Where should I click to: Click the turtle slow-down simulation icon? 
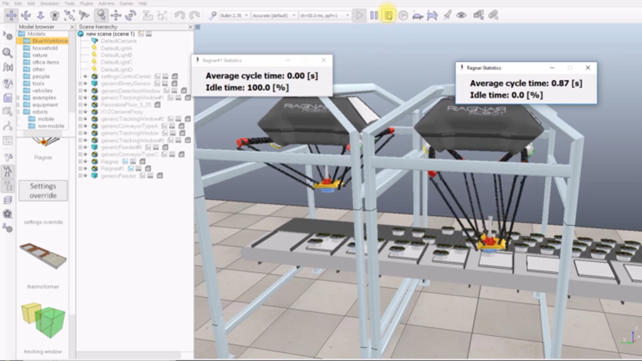pos(418,16)
